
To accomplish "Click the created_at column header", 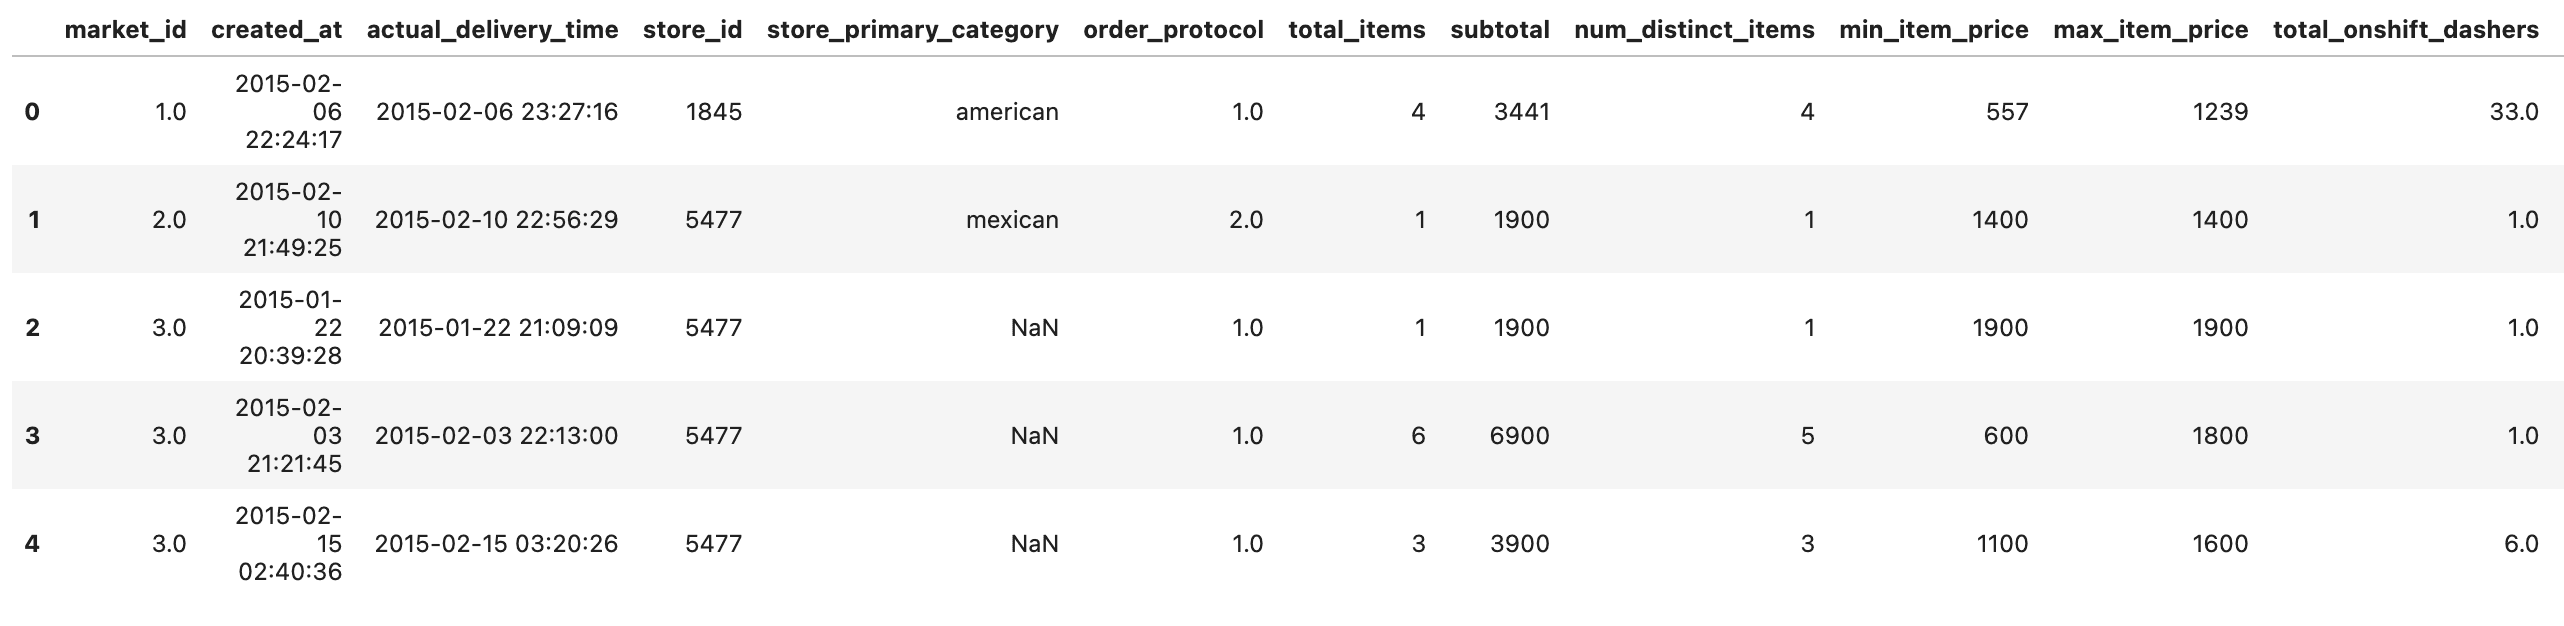I will [x=277, y=30].
